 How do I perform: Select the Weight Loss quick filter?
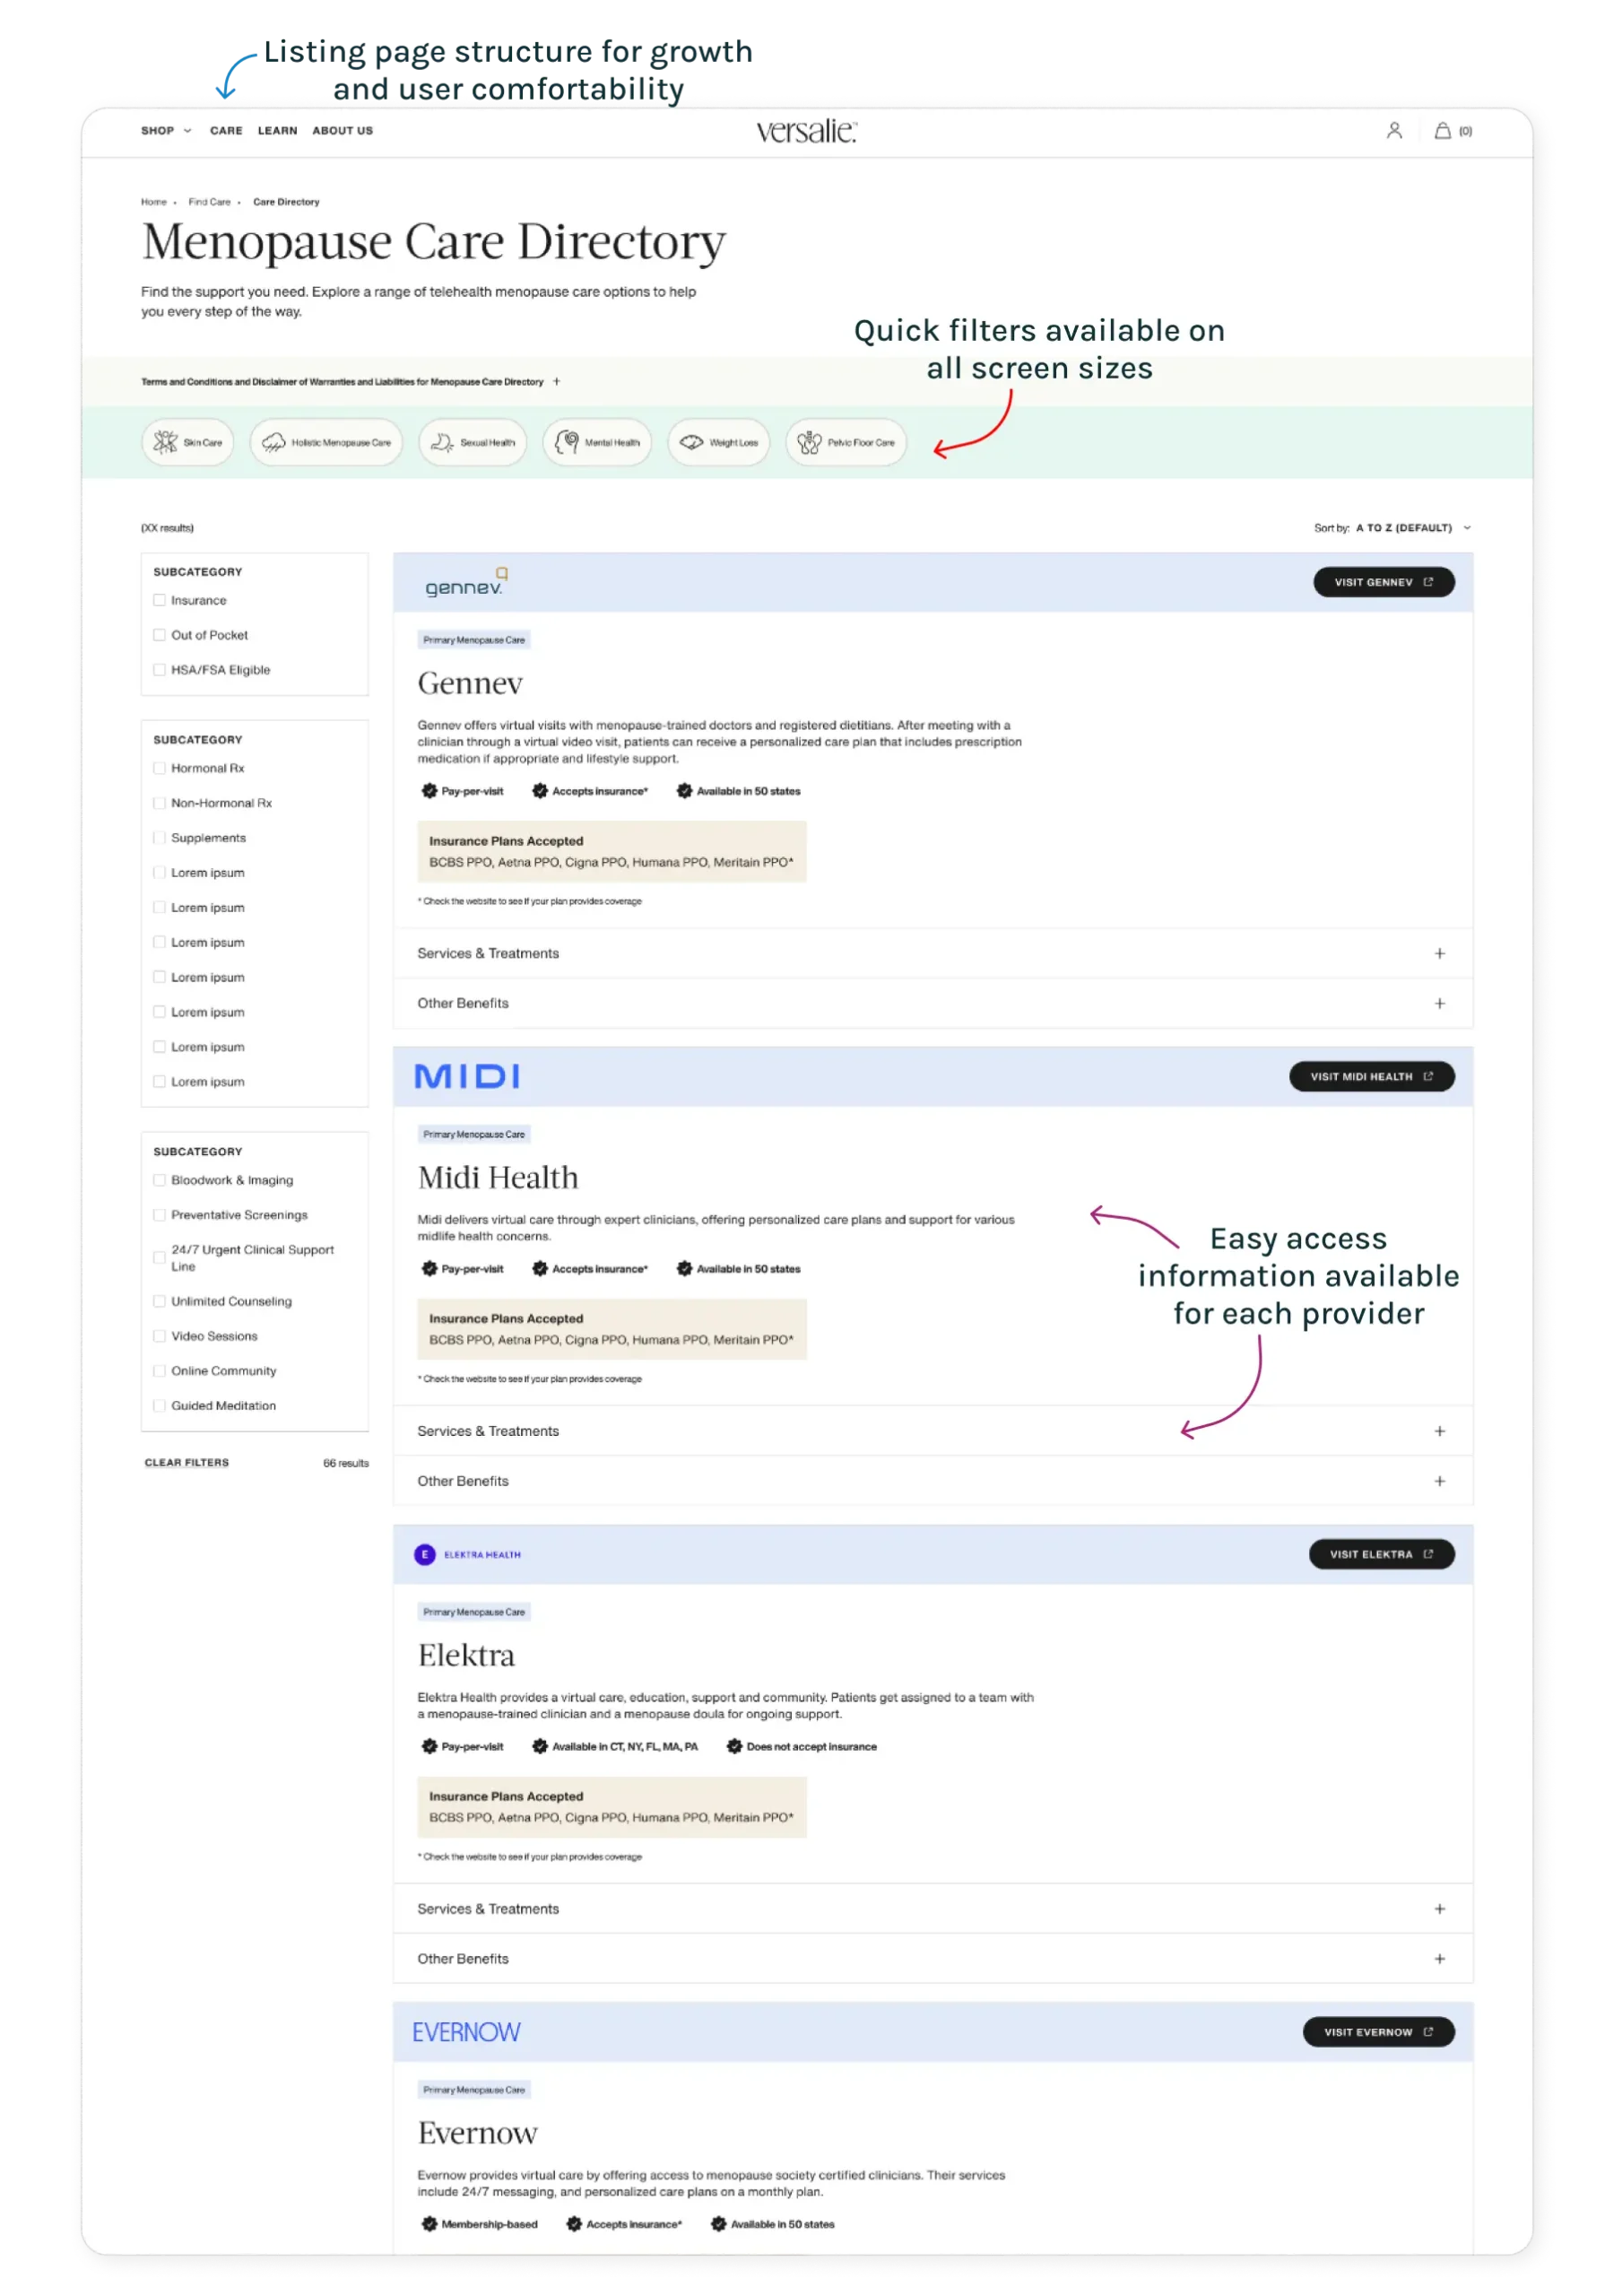718,442
